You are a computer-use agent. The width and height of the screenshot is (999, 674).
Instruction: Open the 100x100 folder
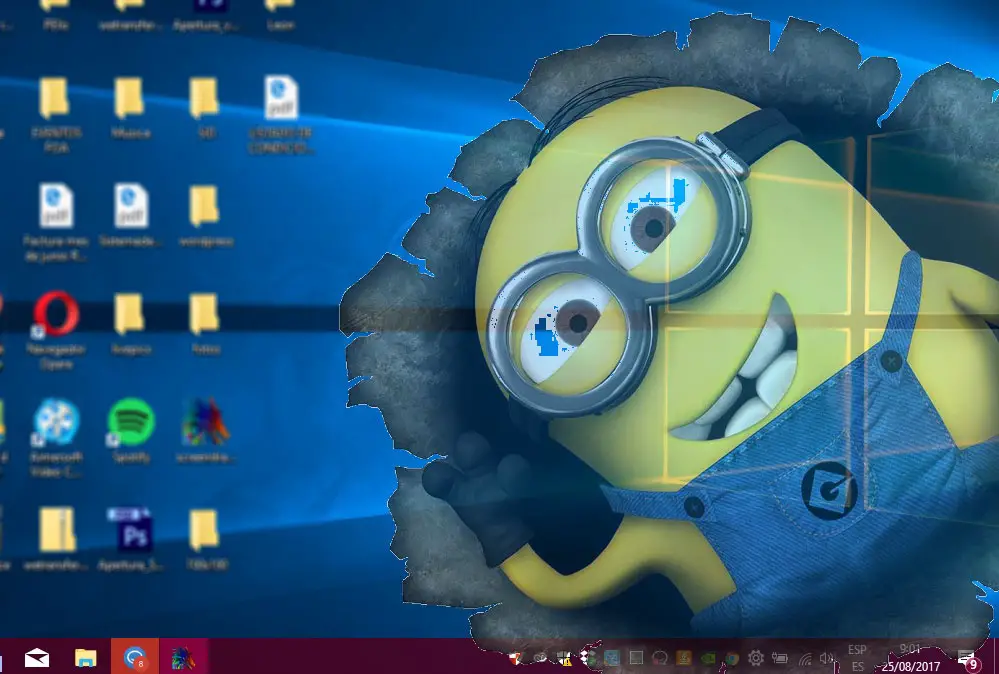(204, 530)
